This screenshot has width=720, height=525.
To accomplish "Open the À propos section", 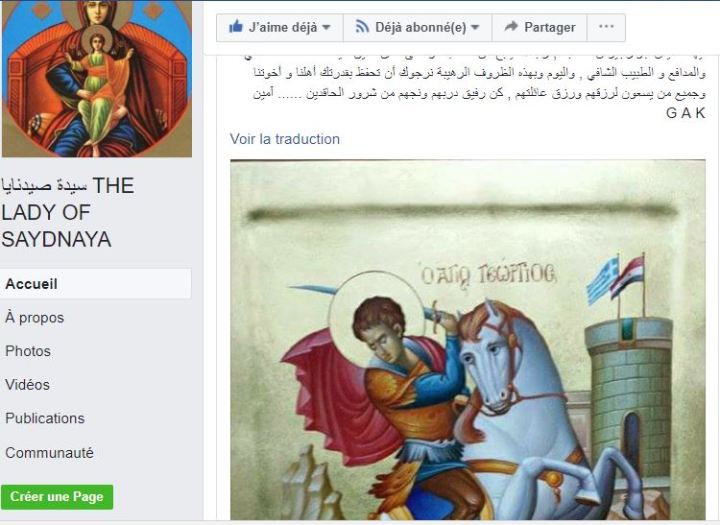I will [34, 318].
